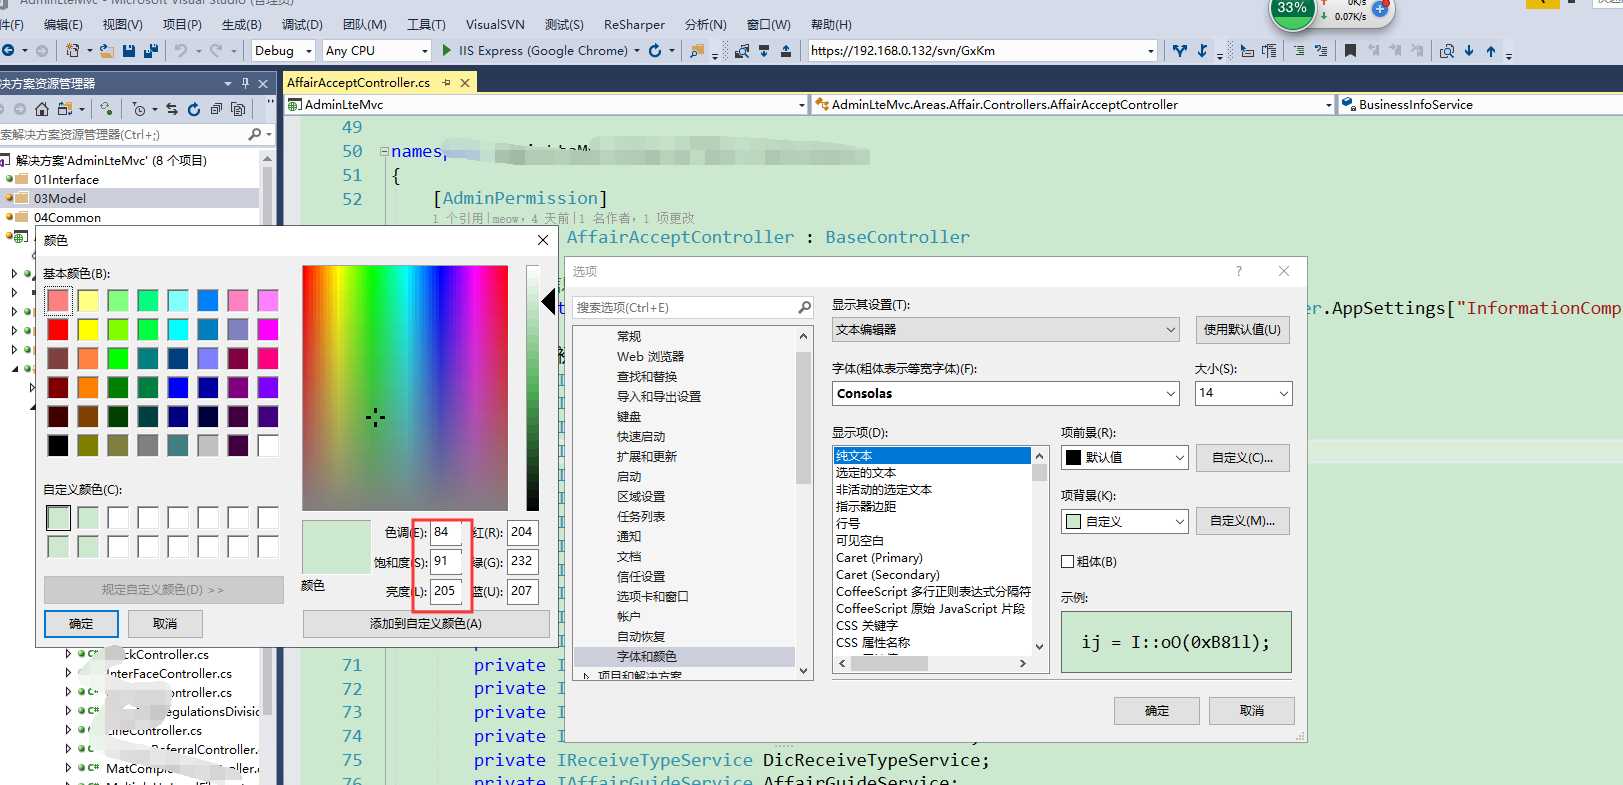Click the Save All toolbar icon

151,50
